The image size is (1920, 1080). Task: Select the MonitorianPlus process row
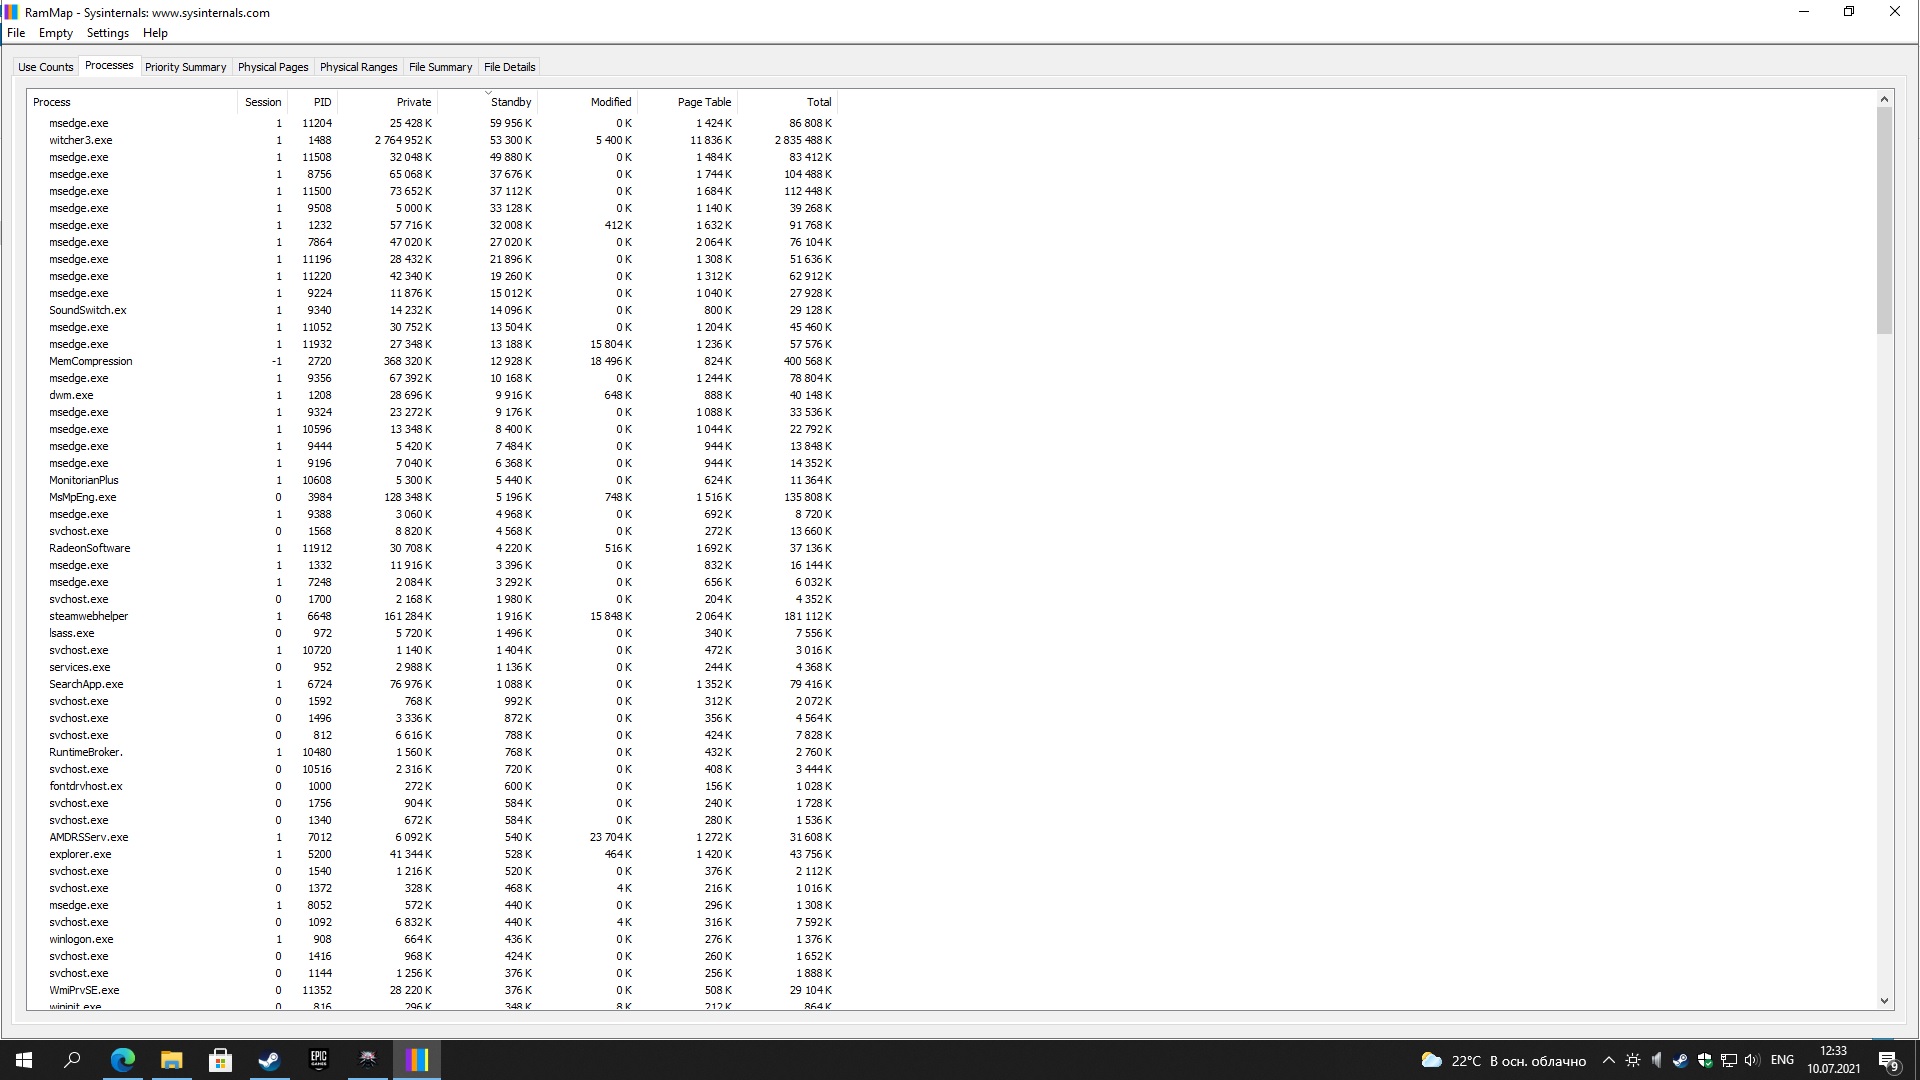pyautogui.click(x=432, y=480)
